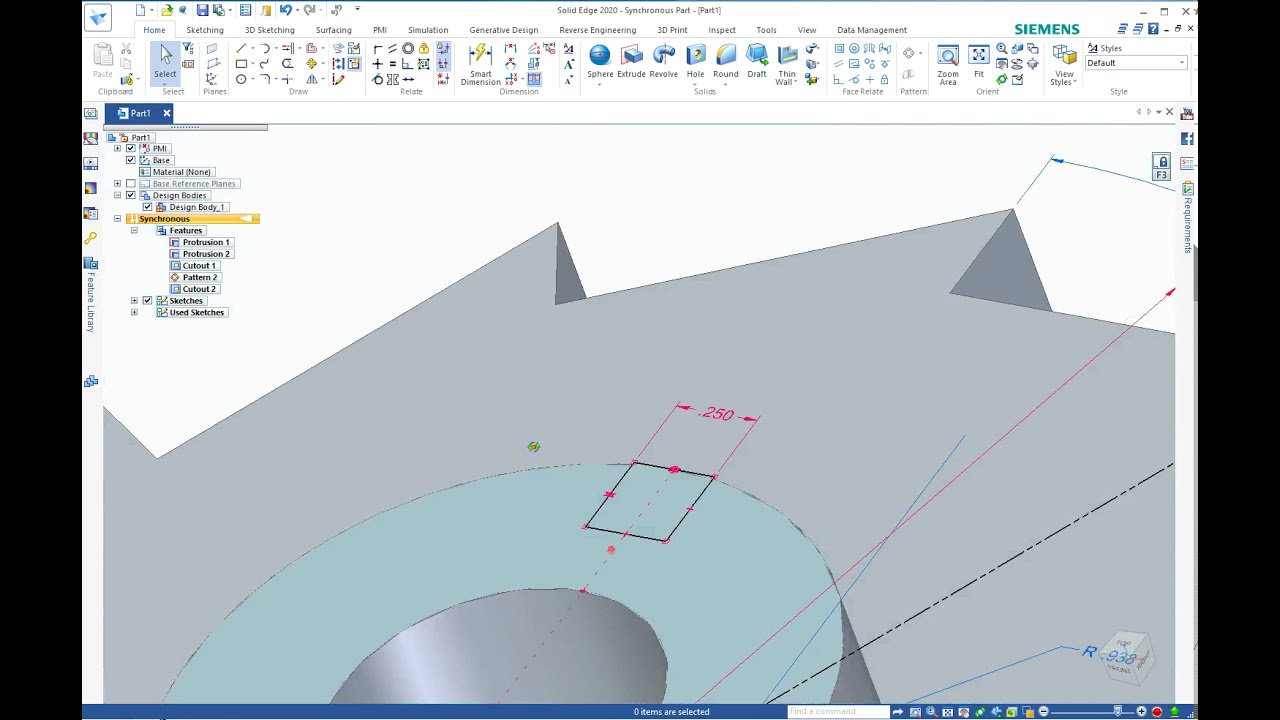Toggle the Base visibility checkbox

[130, 160]
